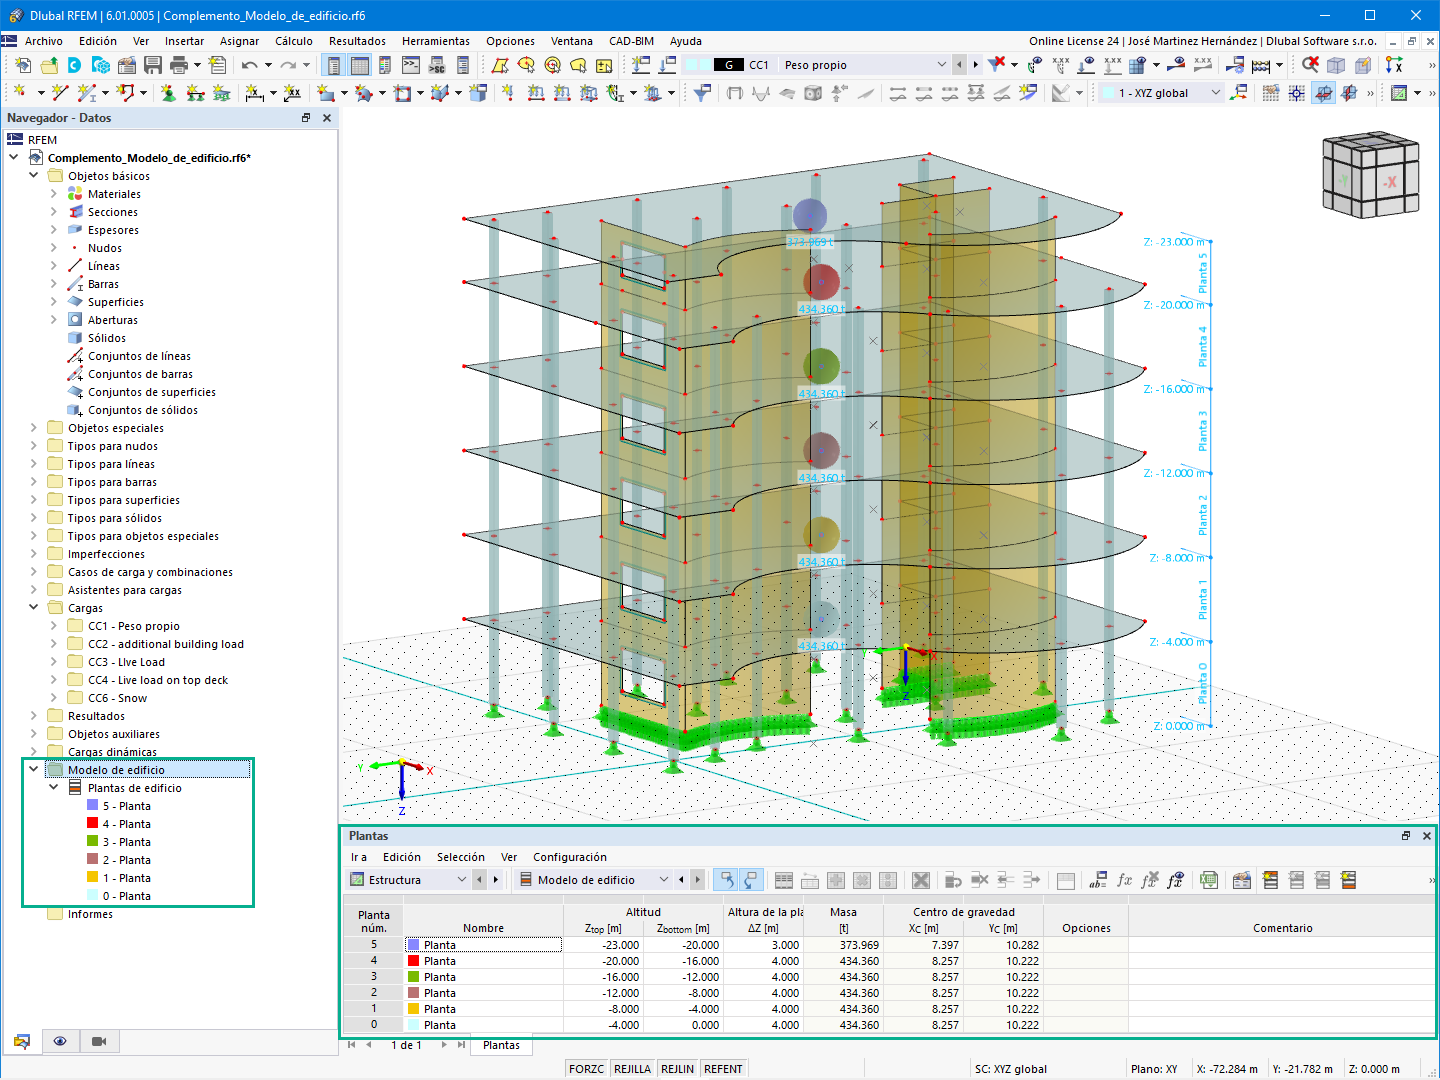Click the Print icon in toolbar
The height and width of the screenshot is (1080, 1440).
179,65
